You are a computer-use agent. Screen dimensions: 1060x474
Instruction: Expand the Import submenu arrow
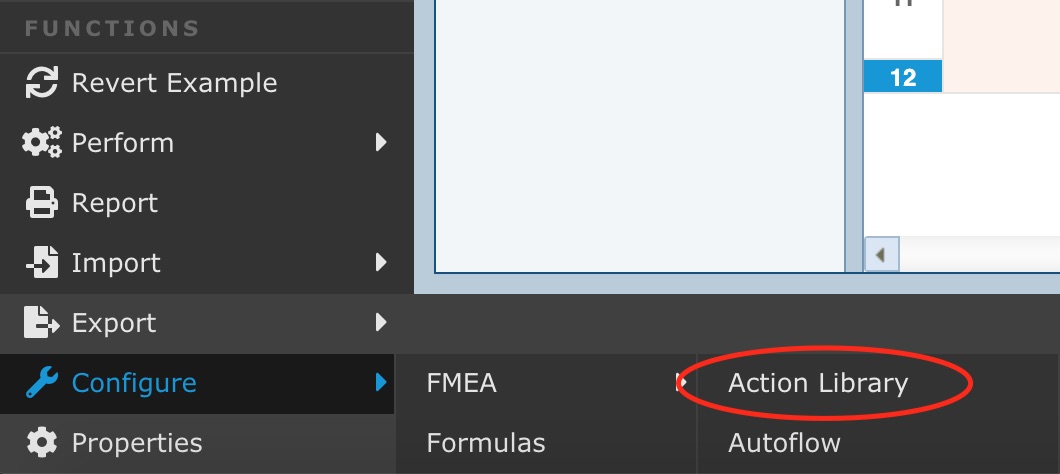pyautogui.click(x=381, y=262)
